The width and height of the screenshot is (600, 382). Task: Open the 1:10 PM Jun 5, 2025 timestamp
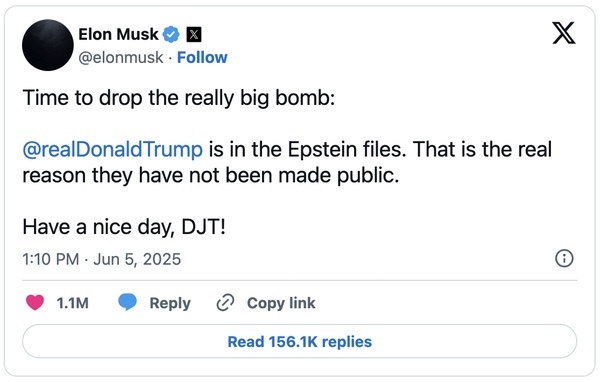click(x=101, y=259)
